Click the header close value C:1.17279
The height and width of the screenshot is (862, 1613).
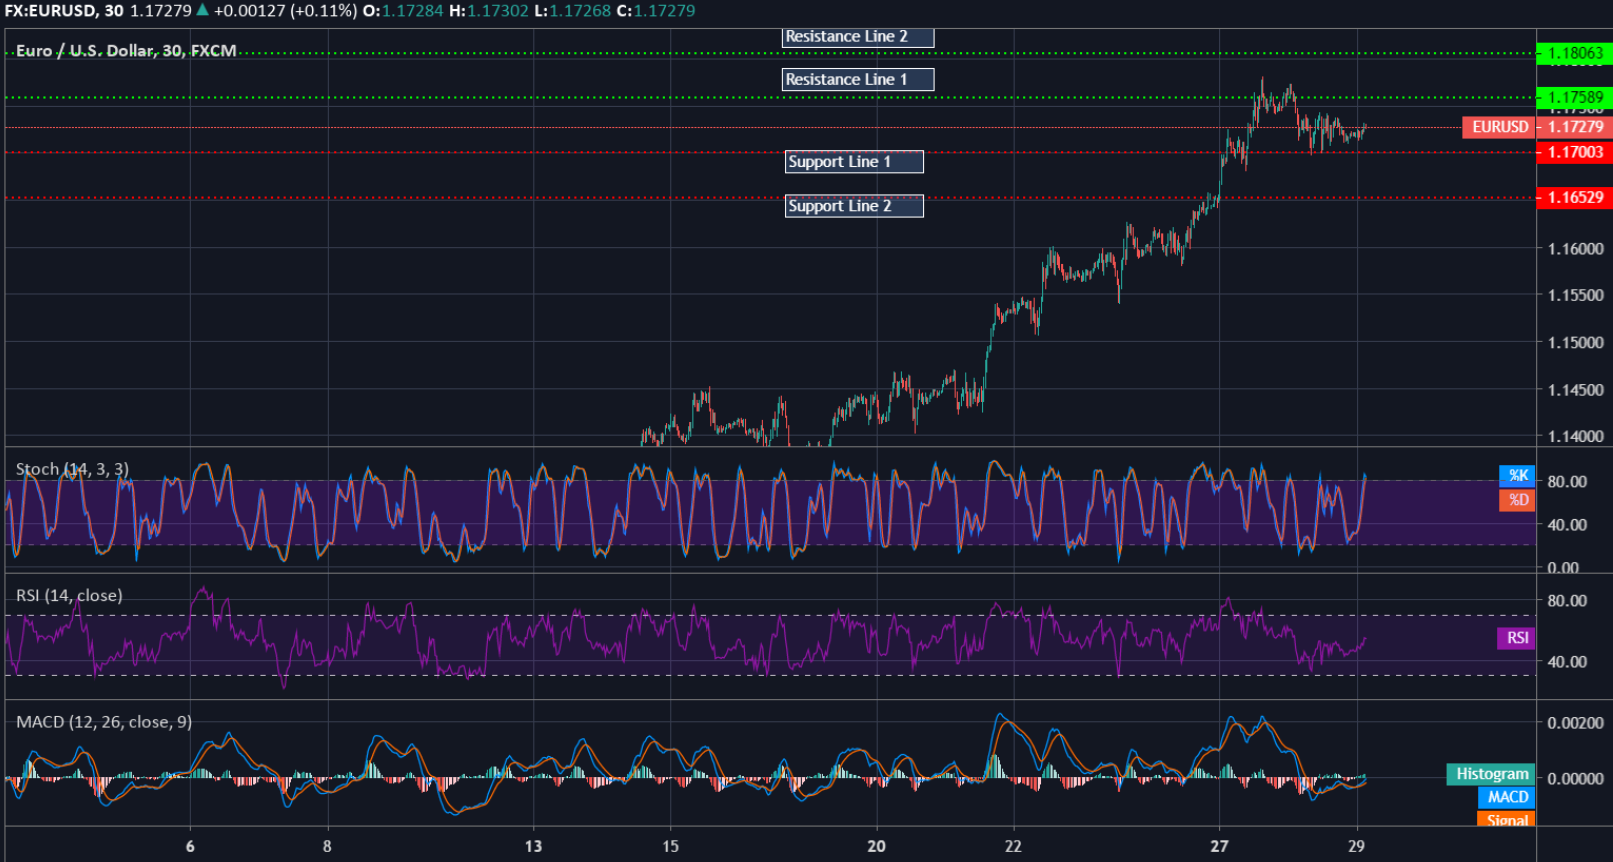(x=655, y=11)
